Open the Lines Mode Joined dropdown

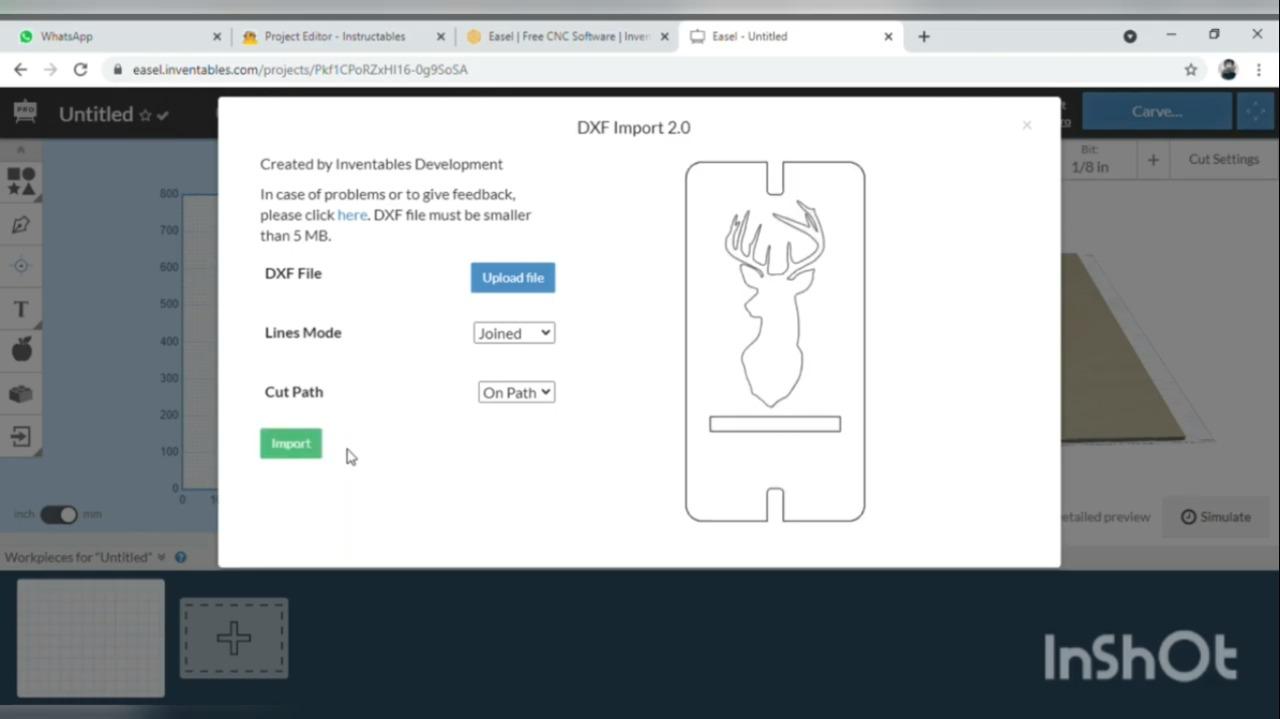point(514,333)
